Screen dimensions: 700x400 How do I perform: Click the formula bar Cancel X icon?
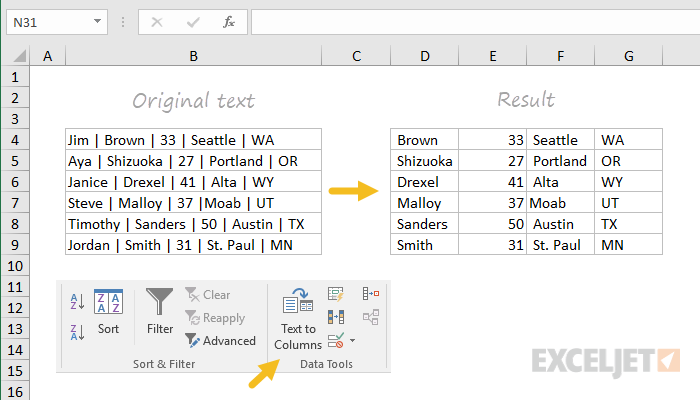coord(157,22)
